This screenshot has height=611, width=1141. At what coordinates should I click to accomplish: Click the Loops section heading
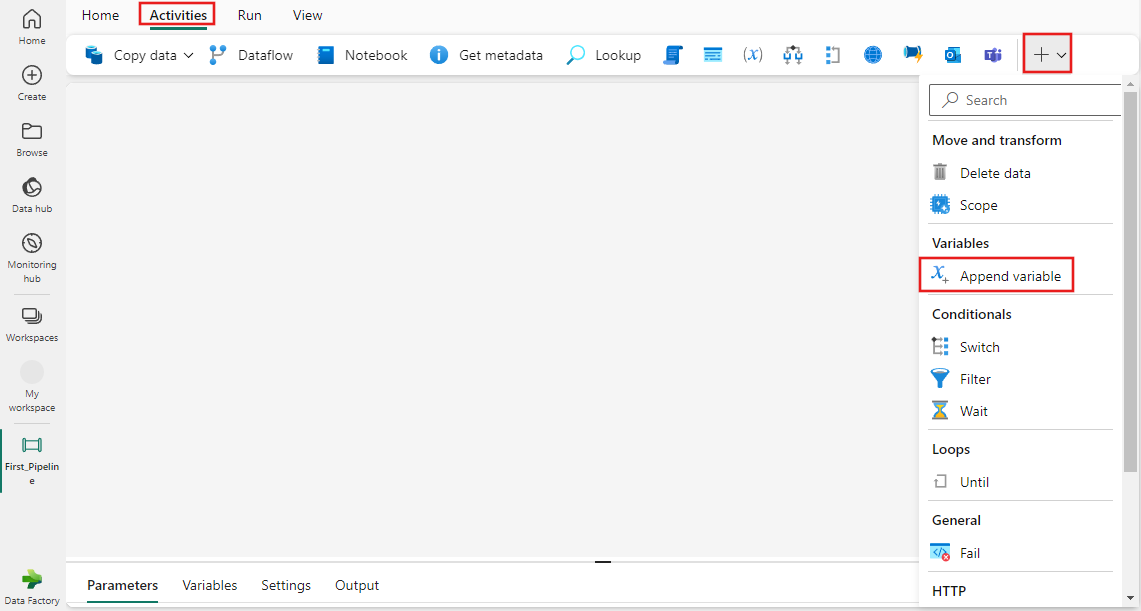click(951, 450)
